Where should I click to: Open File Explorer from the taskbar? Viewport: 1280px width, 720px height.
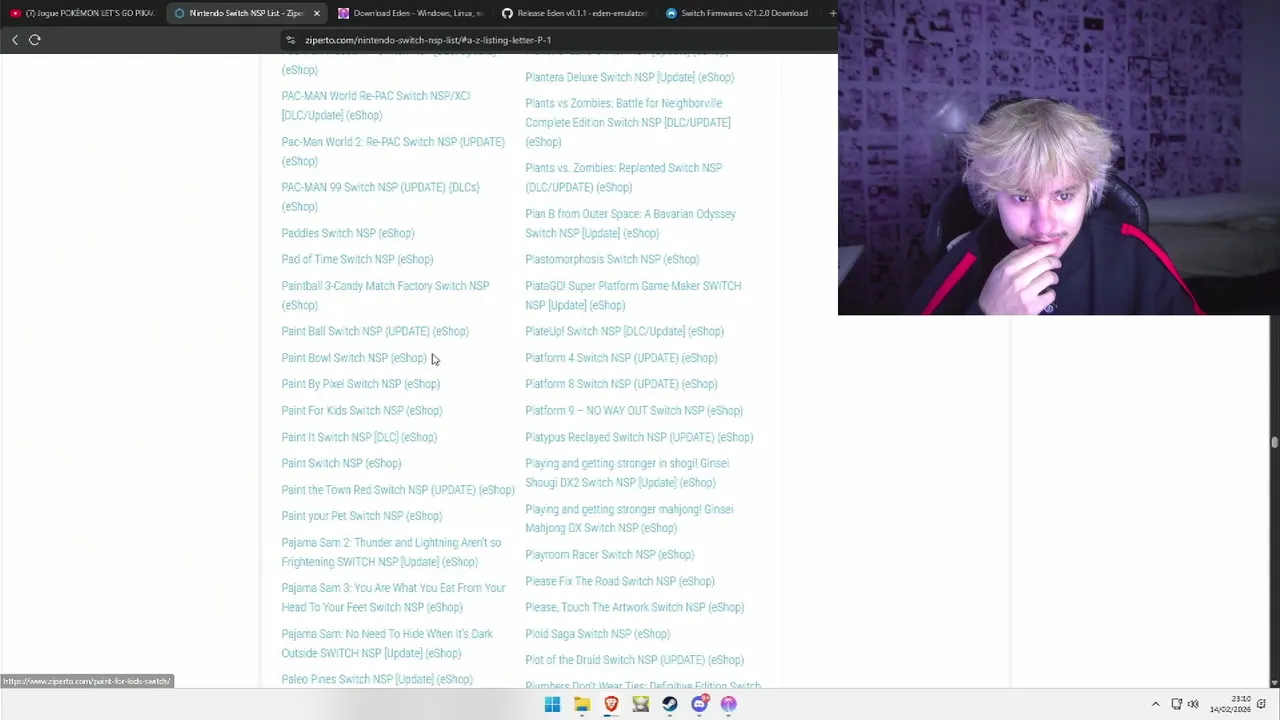coord(582,704)
